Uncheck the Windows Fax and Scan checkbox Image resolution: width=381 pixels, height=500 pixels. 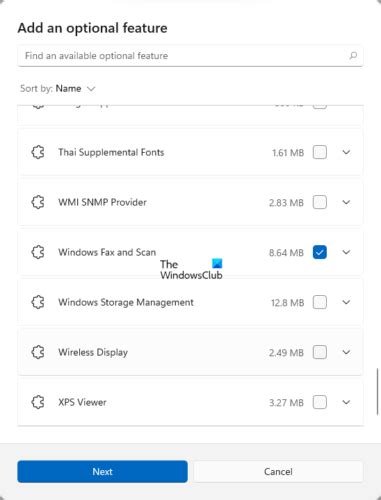pos(320,252)
